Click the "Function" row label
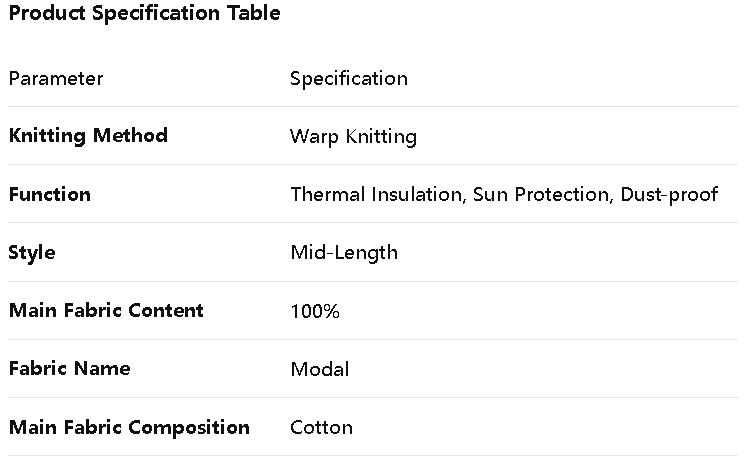Image resolution: width=755 pixels, height=461 pixels. [49, 194]
